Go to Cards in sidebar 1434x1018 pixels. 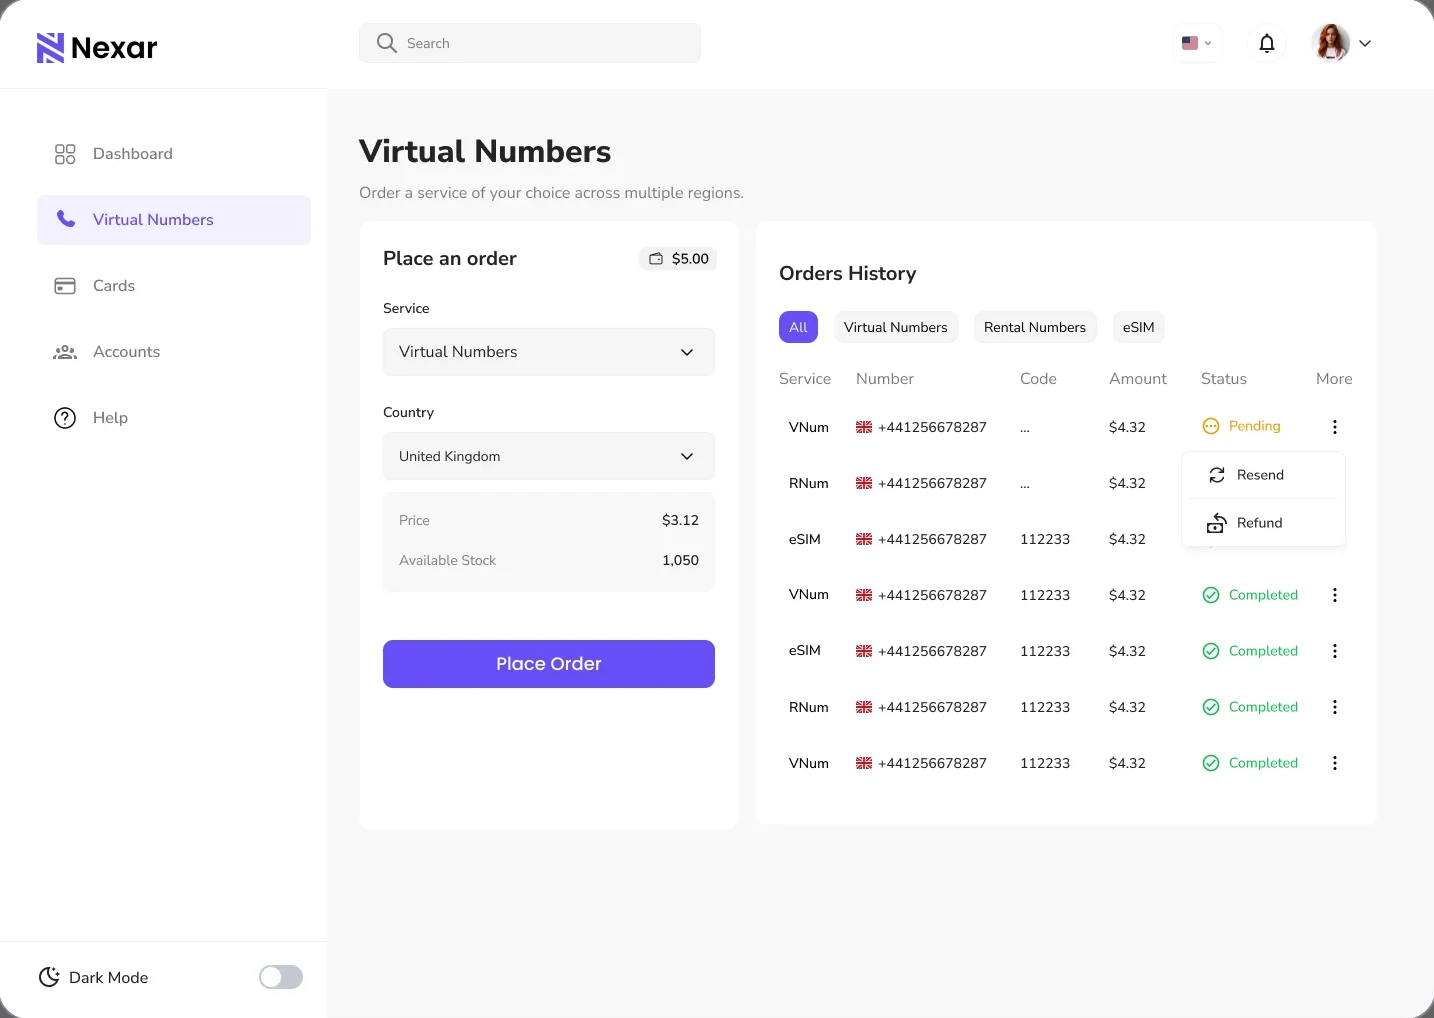pos(174,286)
